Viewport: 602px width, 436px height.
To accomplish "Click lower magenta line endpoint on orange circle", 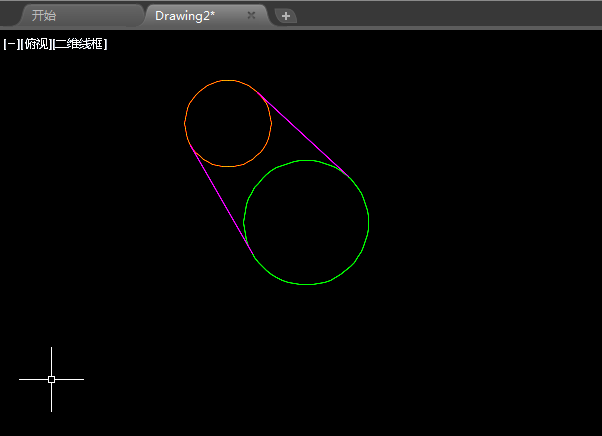I will point(190,145).
